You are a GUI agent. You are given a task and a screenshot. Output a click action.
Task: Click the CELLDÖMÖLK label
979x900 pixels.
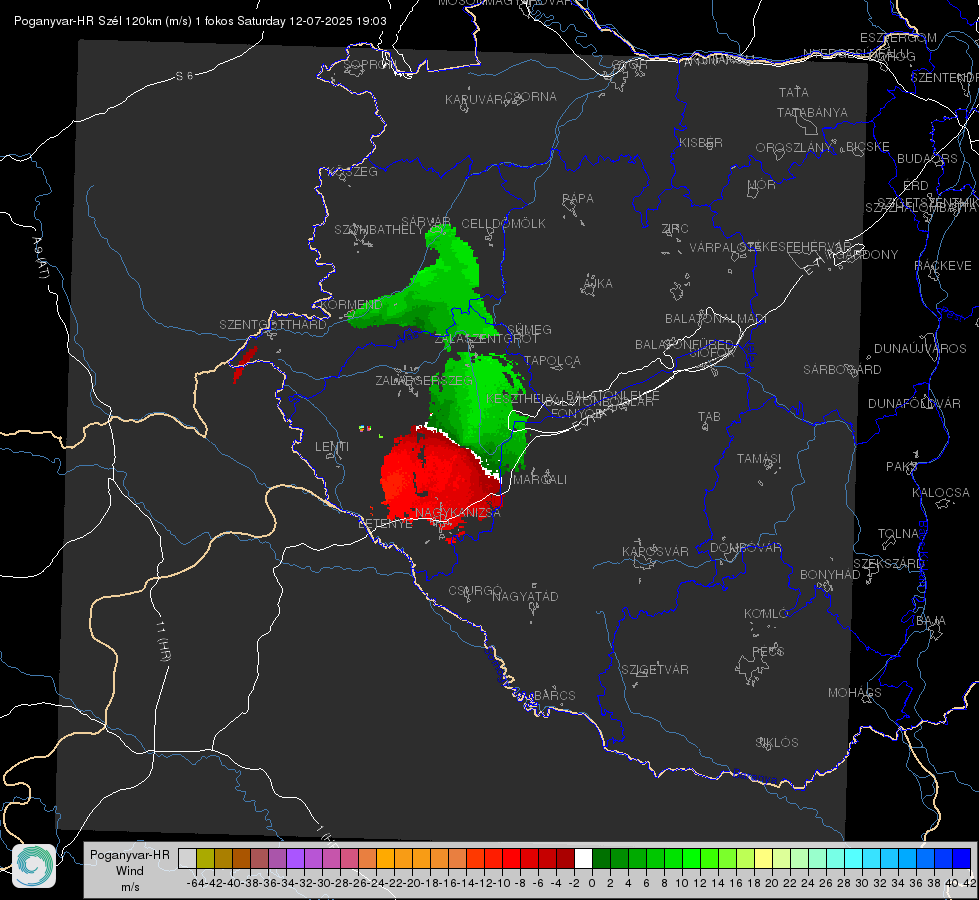tap(503, 224)
